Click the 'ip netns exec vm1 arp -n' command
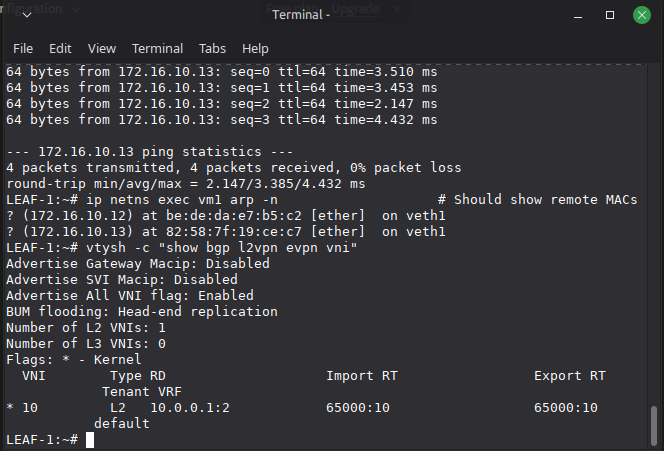The width and height of the screenshot is (664, 451). (x=182, y=200)
